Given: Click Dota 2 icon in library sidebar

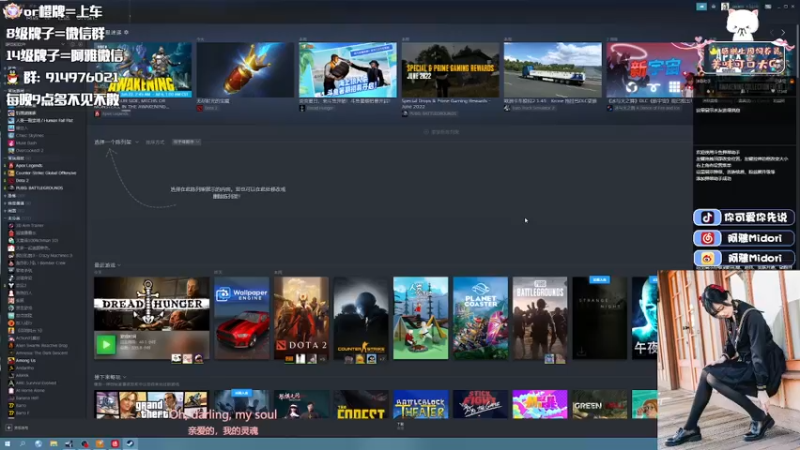Looking at the screenshot, I should (x=11, y=181).
